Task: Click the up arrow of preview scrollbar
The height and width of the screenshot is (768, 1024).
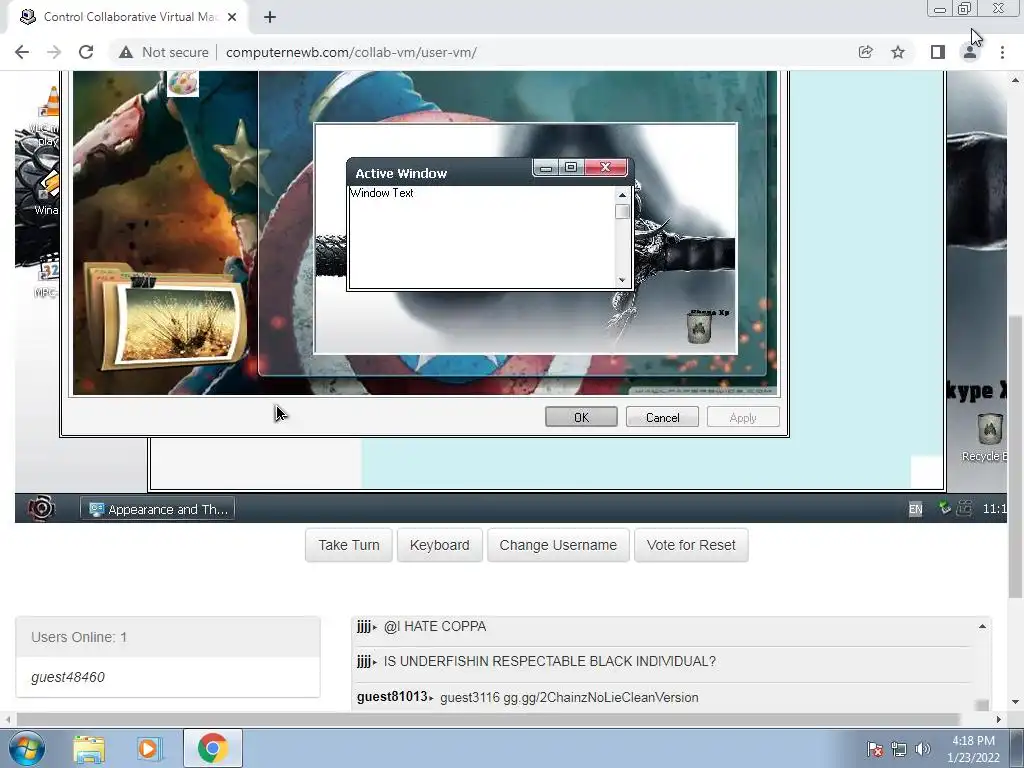Action: coord(622,195)
